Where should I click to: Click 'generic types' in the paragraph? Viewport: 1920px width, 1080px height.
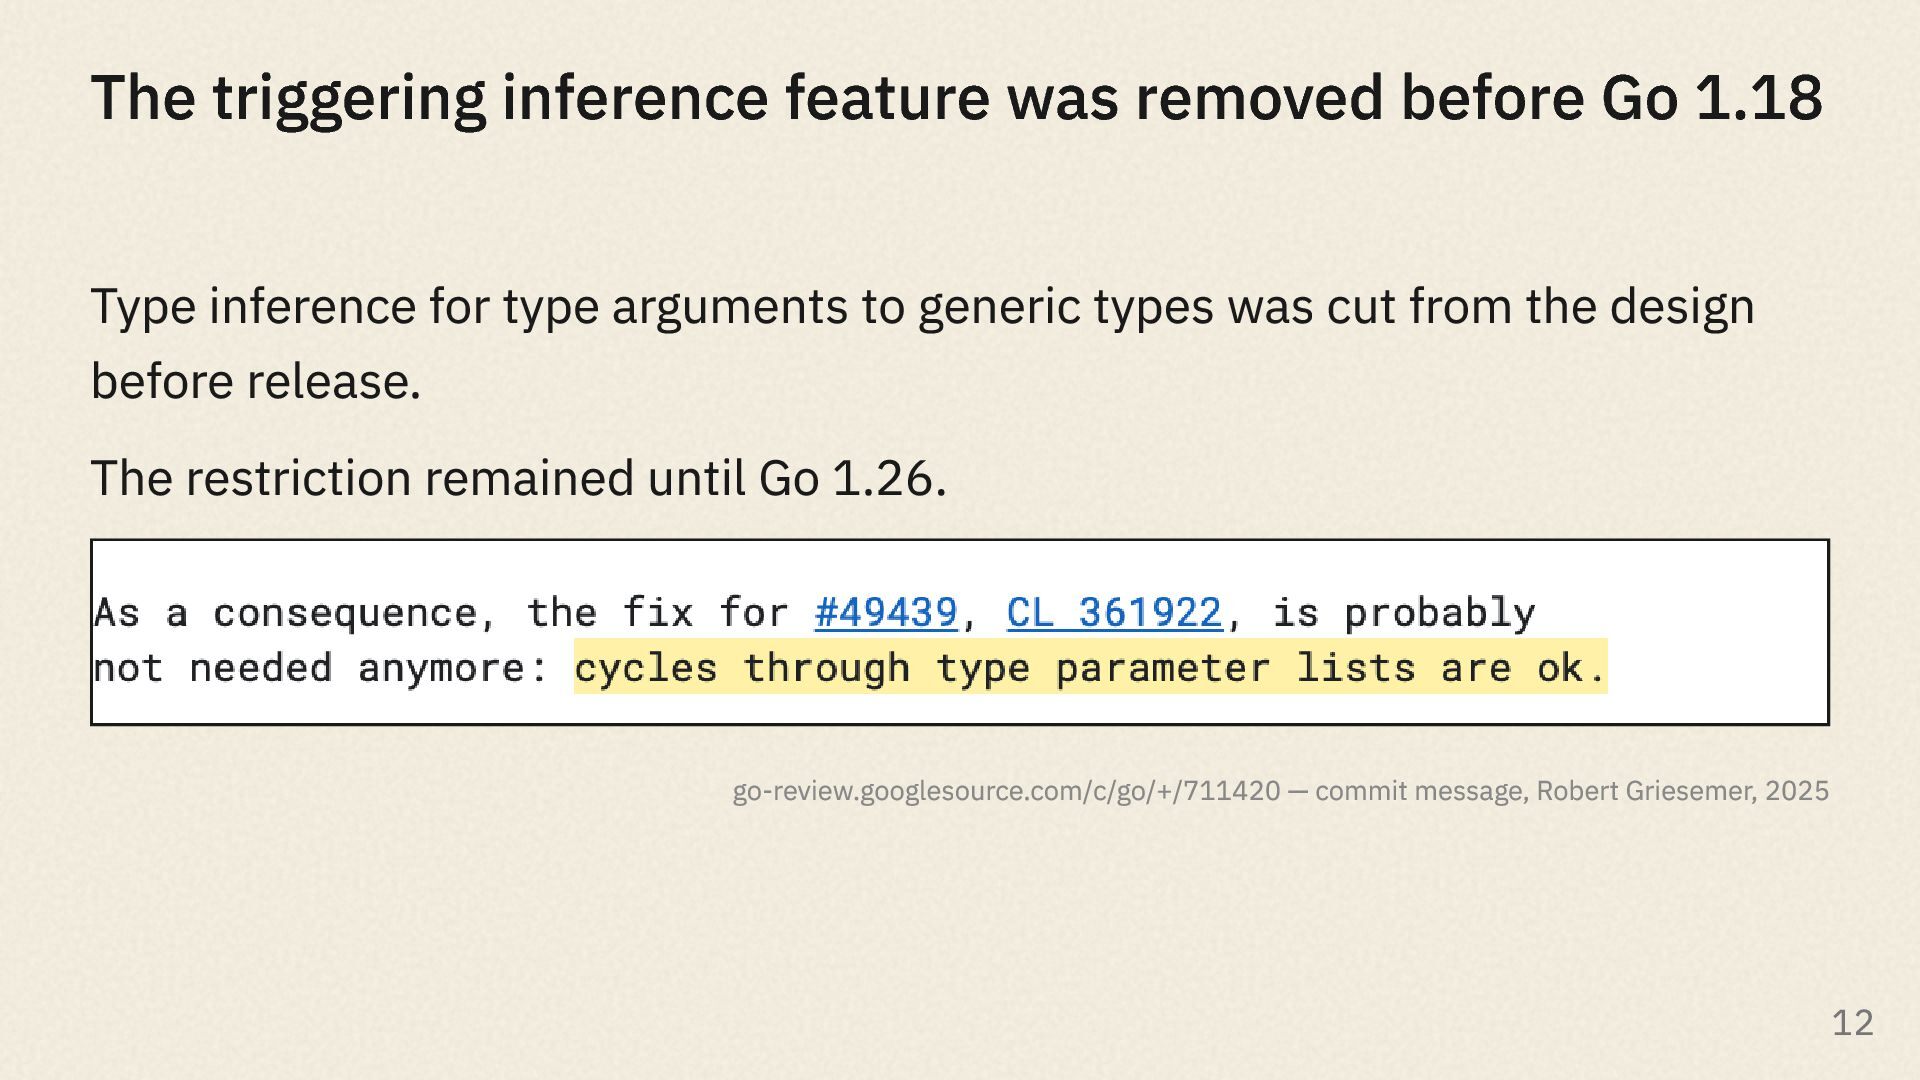click(1065, 307)
